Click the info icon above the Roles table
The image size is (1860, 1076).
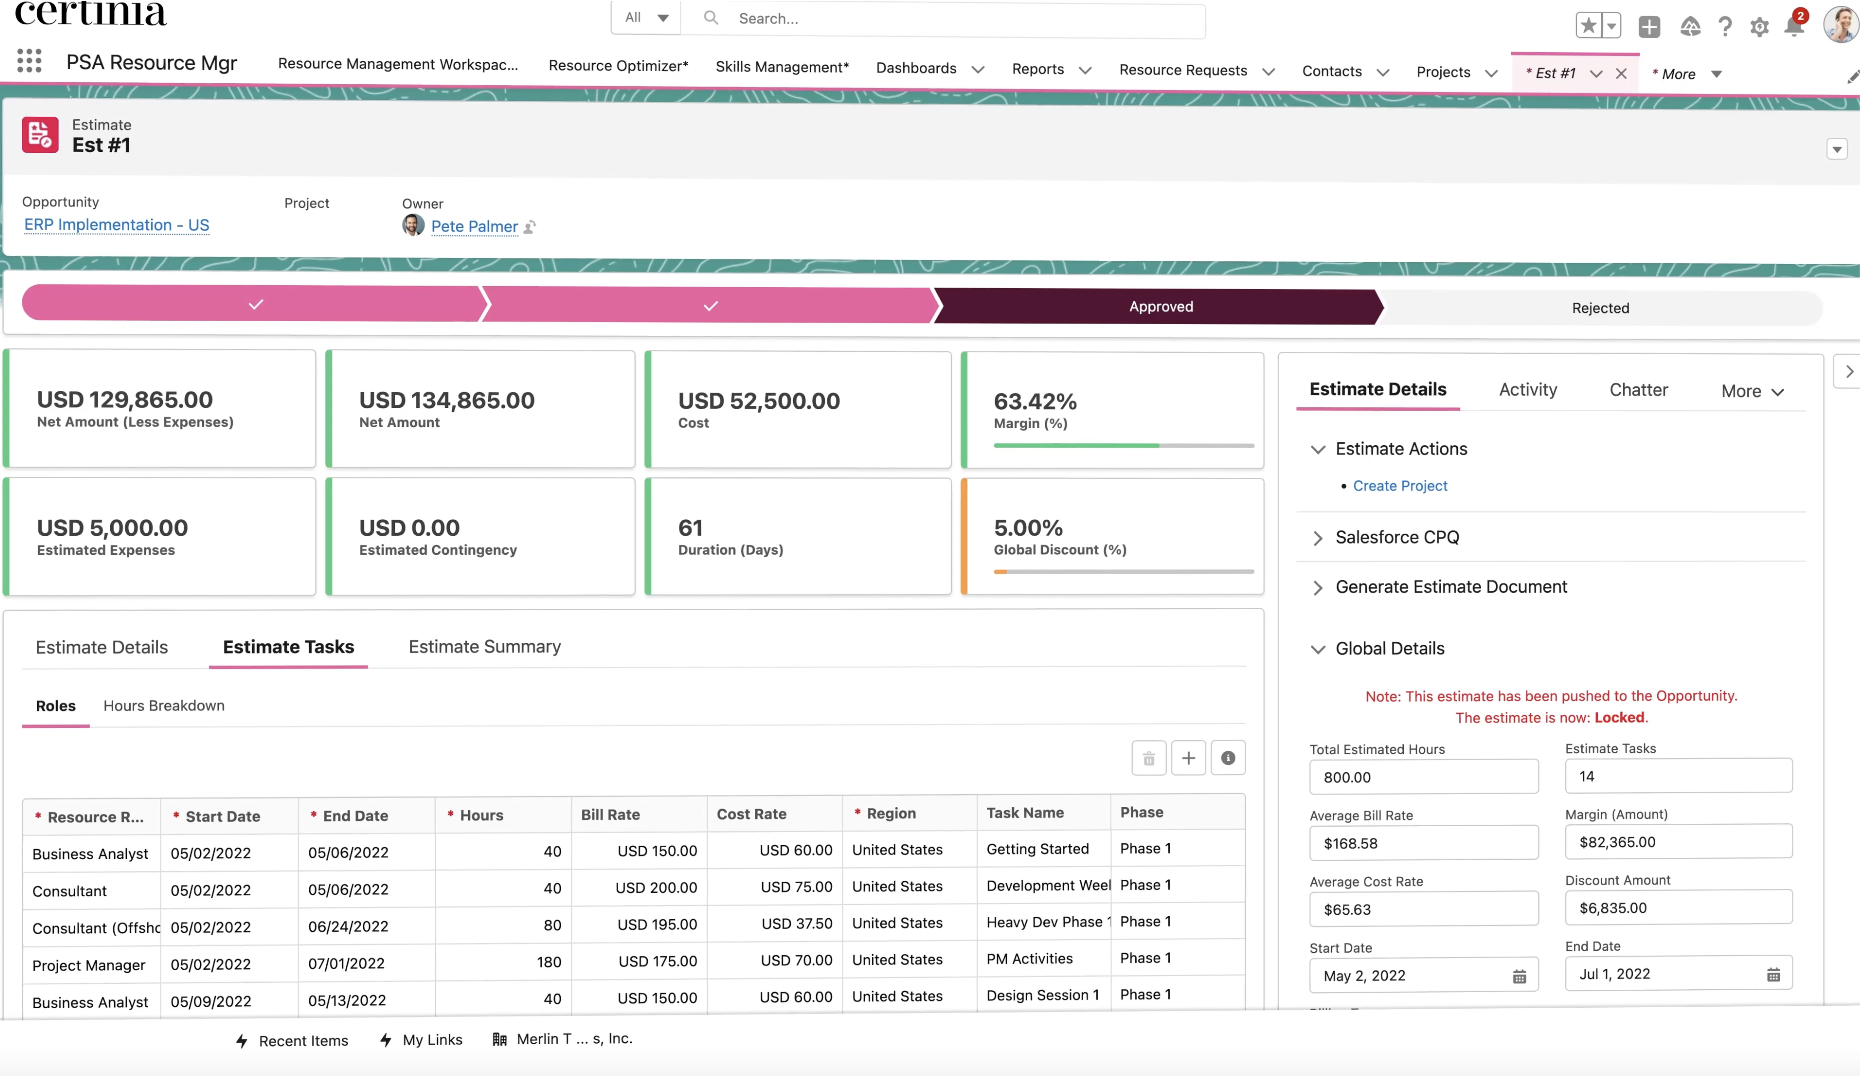click(1228, 758)
